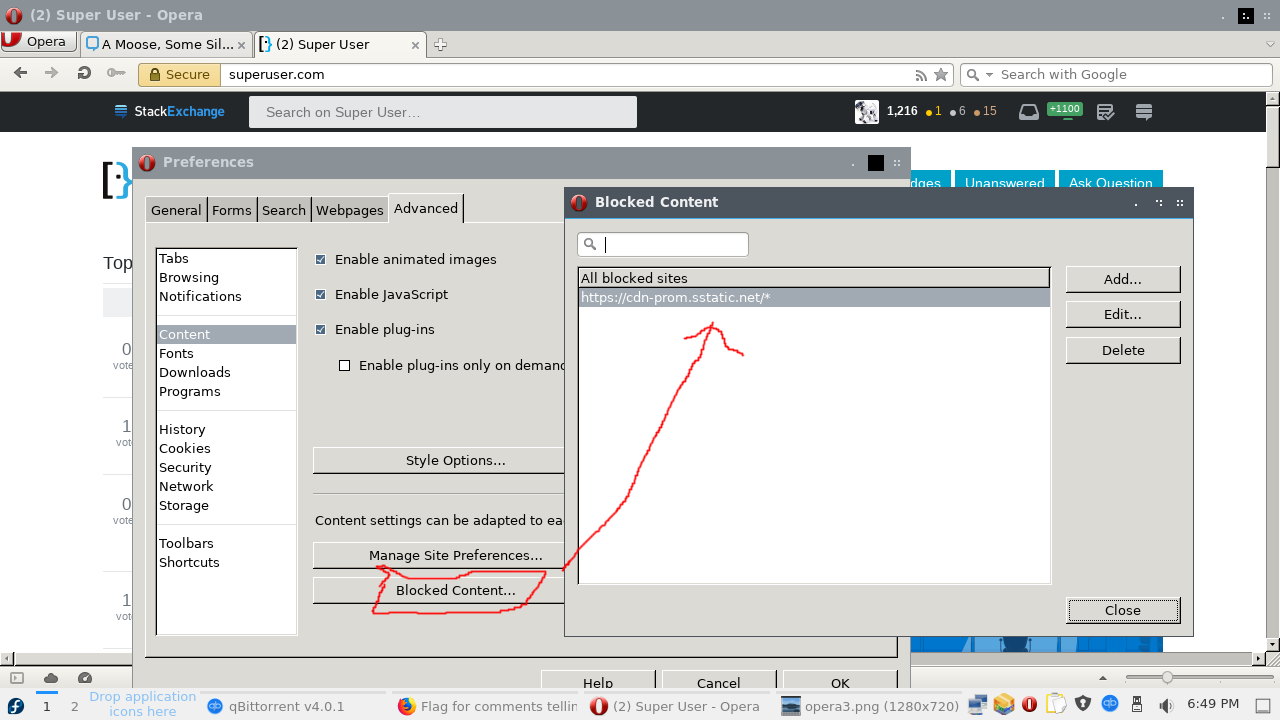
Task: Click the Blocked Content search field
Action: [x=663, y=244]
